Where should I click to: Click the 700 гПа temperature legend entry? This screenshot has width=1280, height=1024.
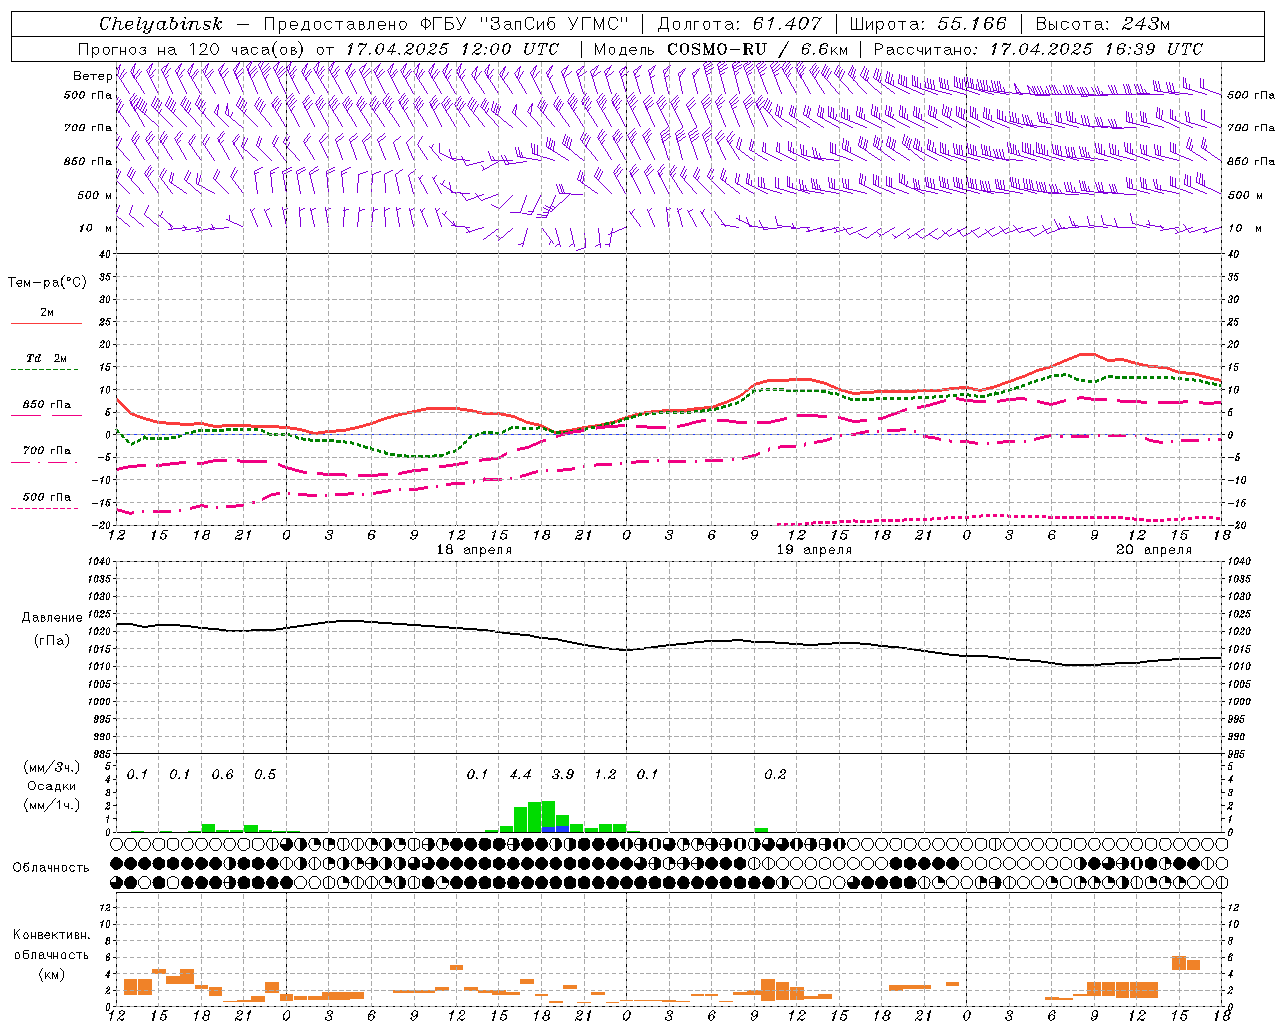(x=47, y=451)
